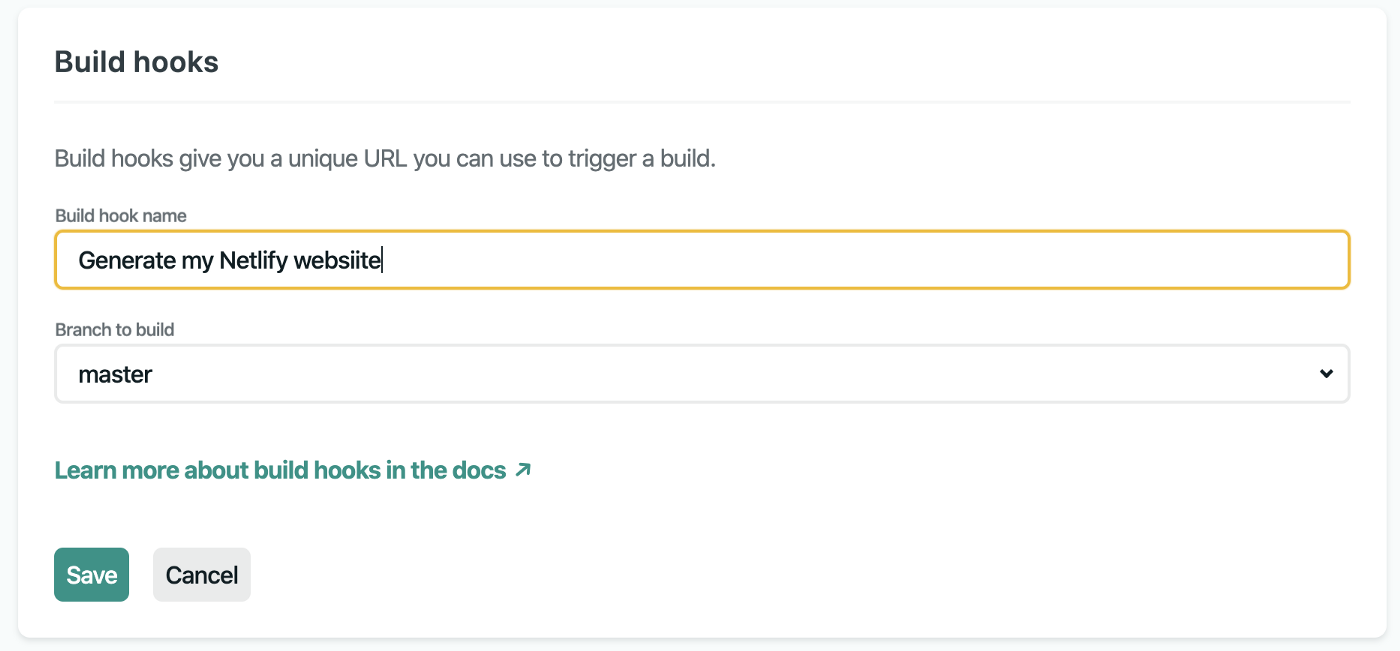Click the 'Build hook name' label

pos(120,215)
